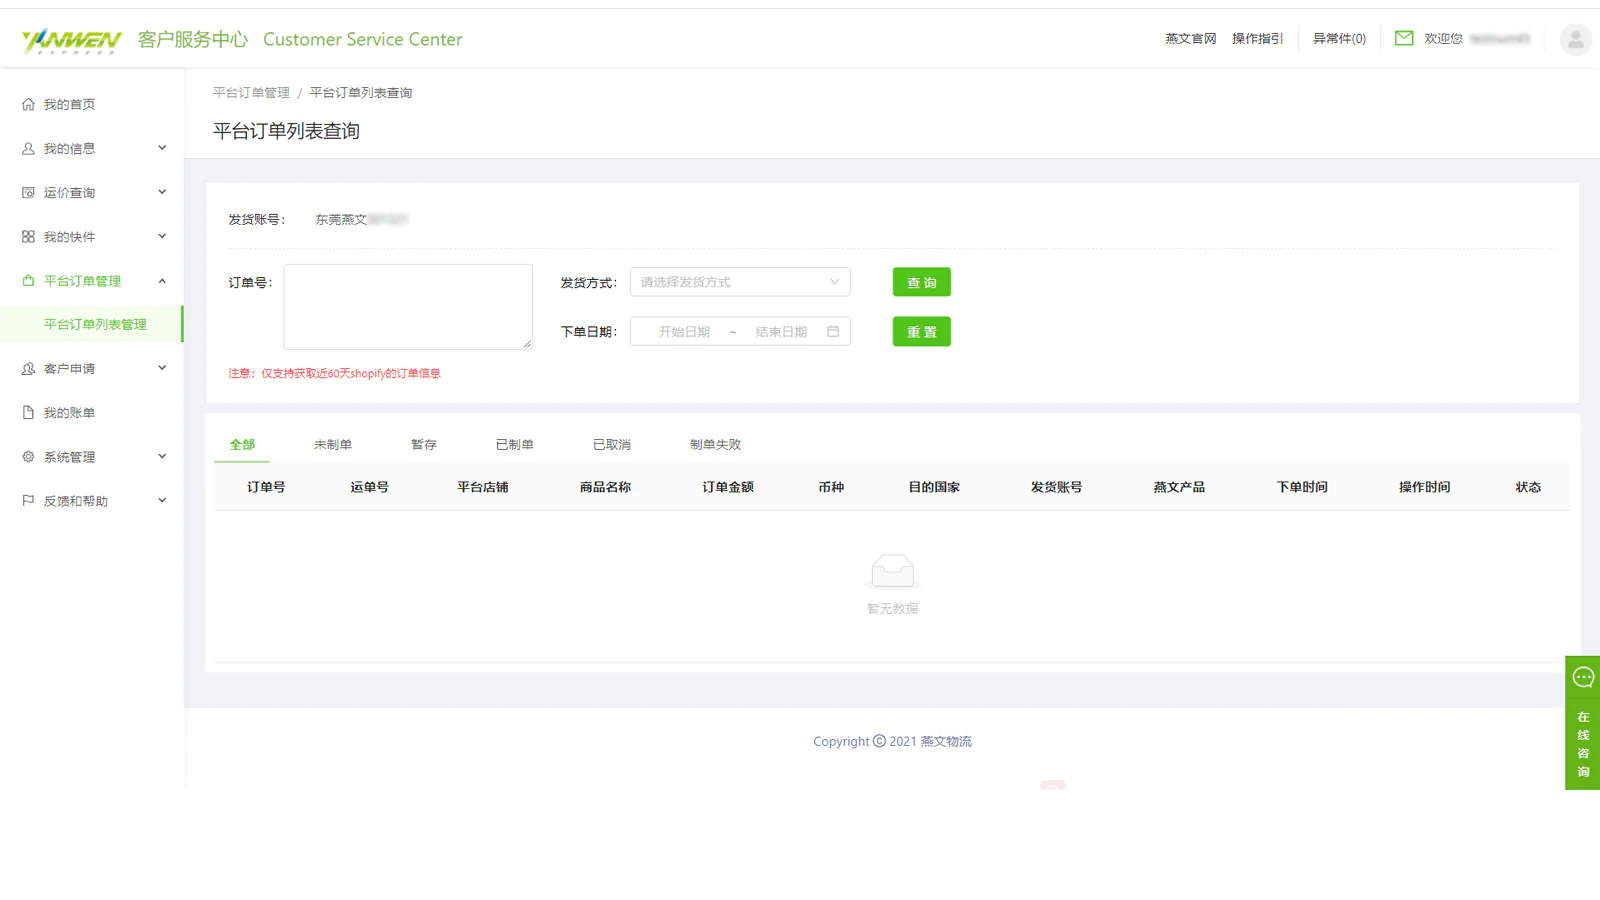Click the 平台订单管理 breadcrumb link

tap(251, 93)
